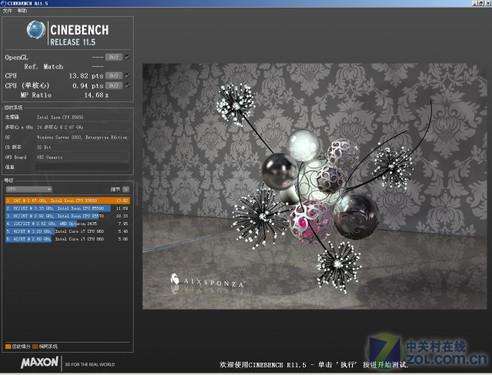Click the empty info text field

[82, 167]
